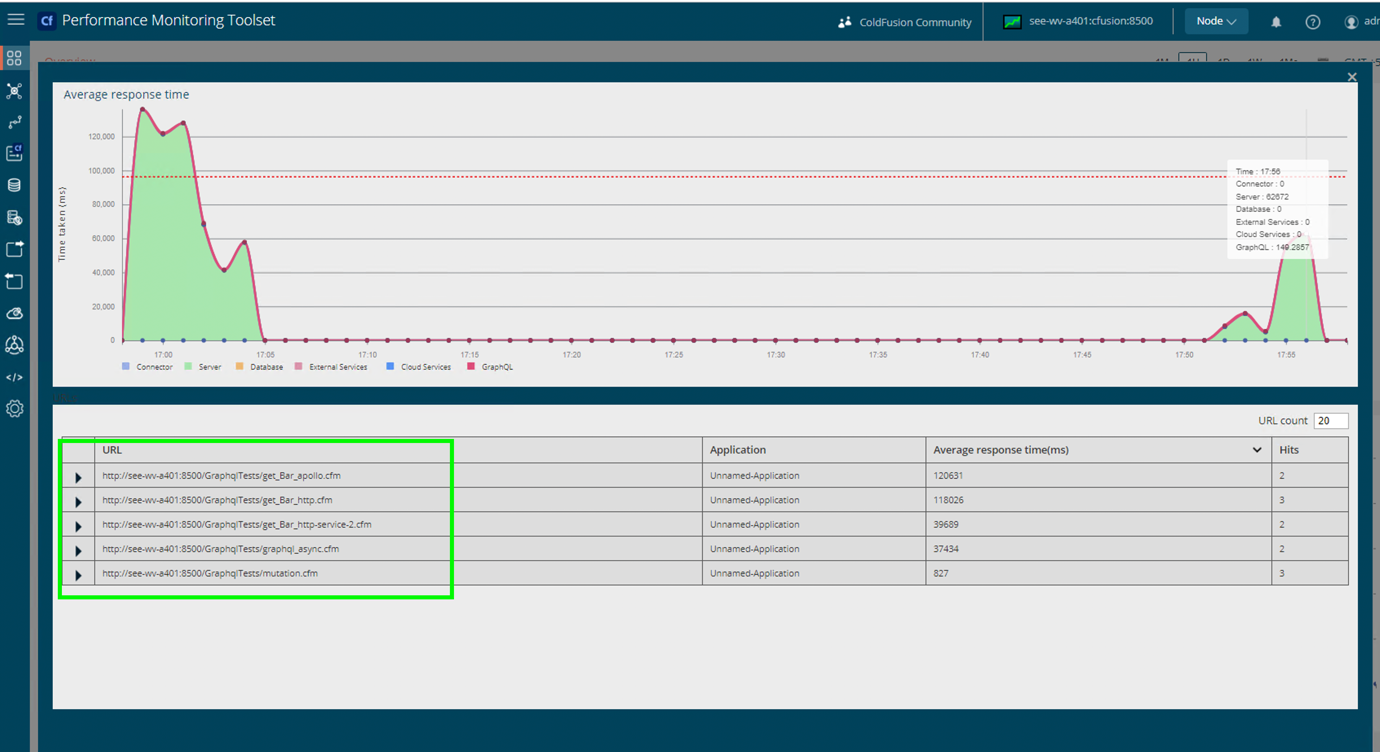Viewport: 1380px width, 752px height.
Task: Sort by Average response time column chevron
Action: tap(1258, 449)
